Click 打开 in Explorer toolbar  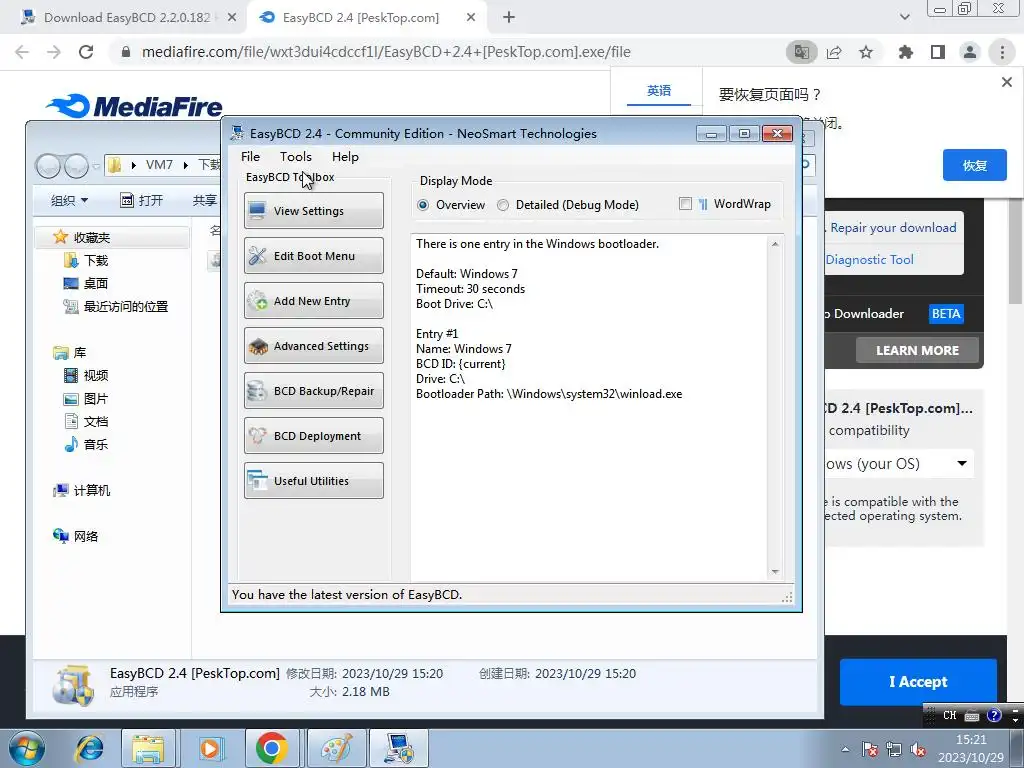[142, 200]
